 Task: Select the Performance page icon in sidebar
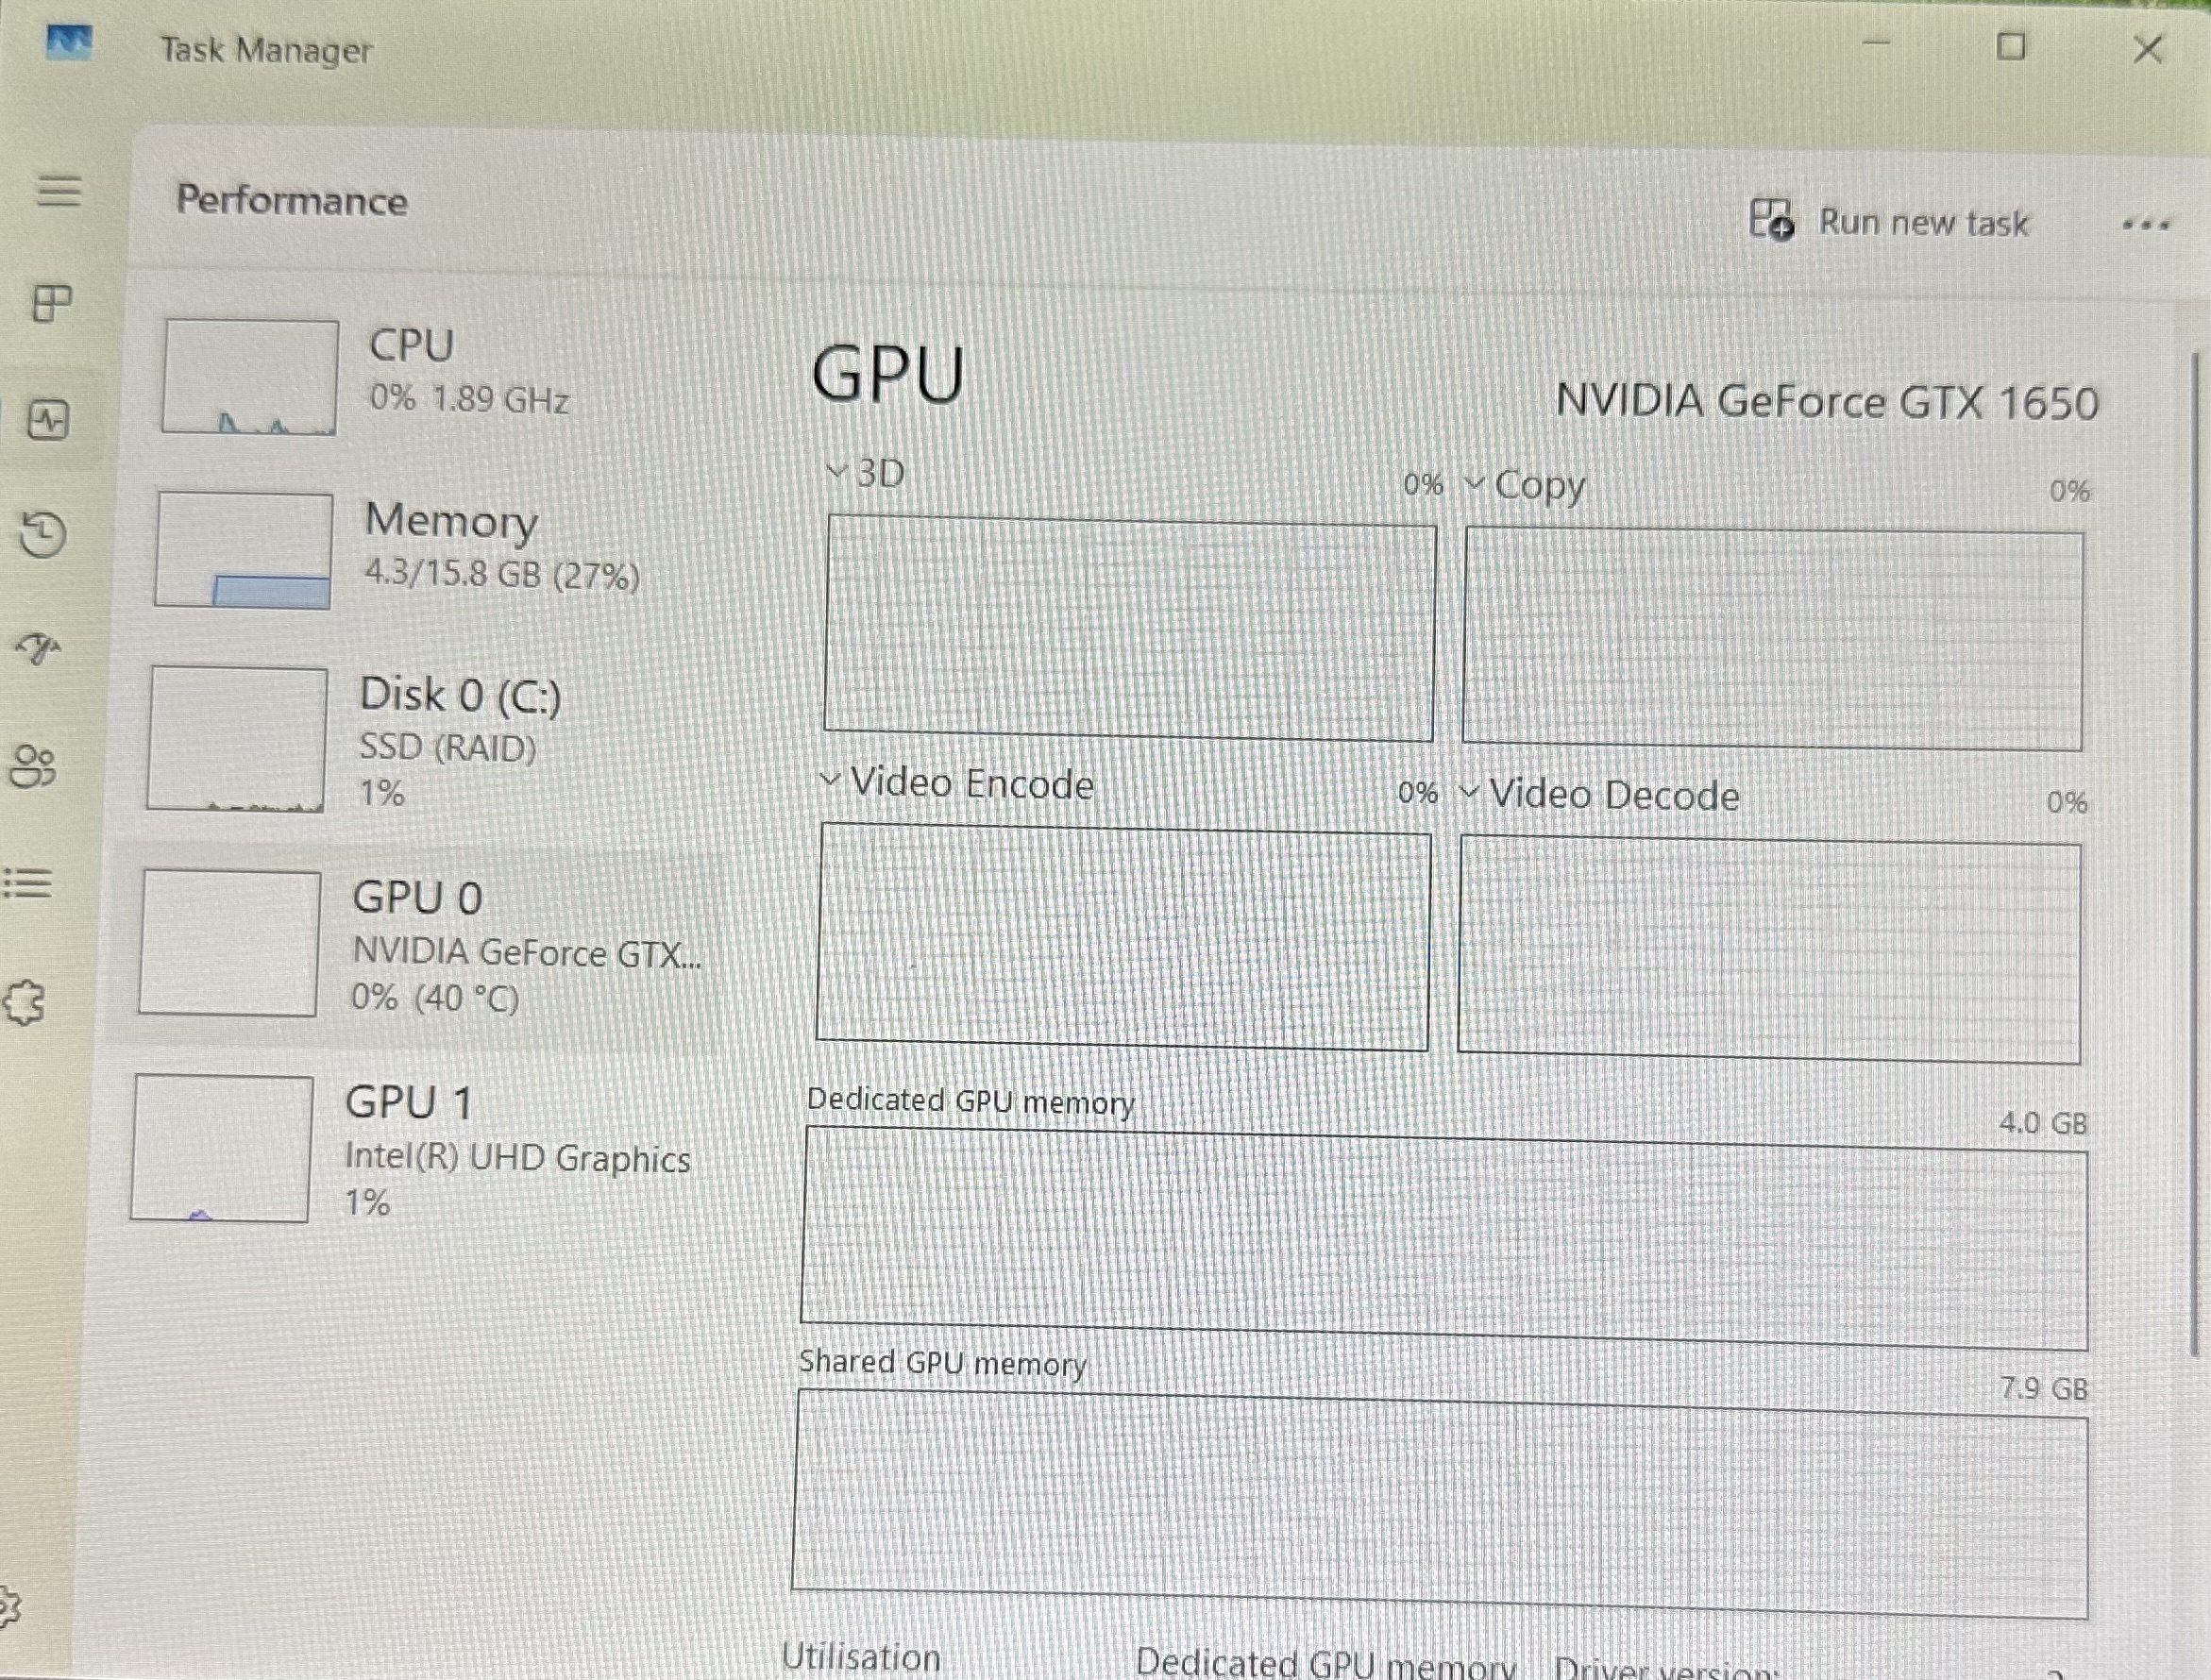click(x=48, y=420)
